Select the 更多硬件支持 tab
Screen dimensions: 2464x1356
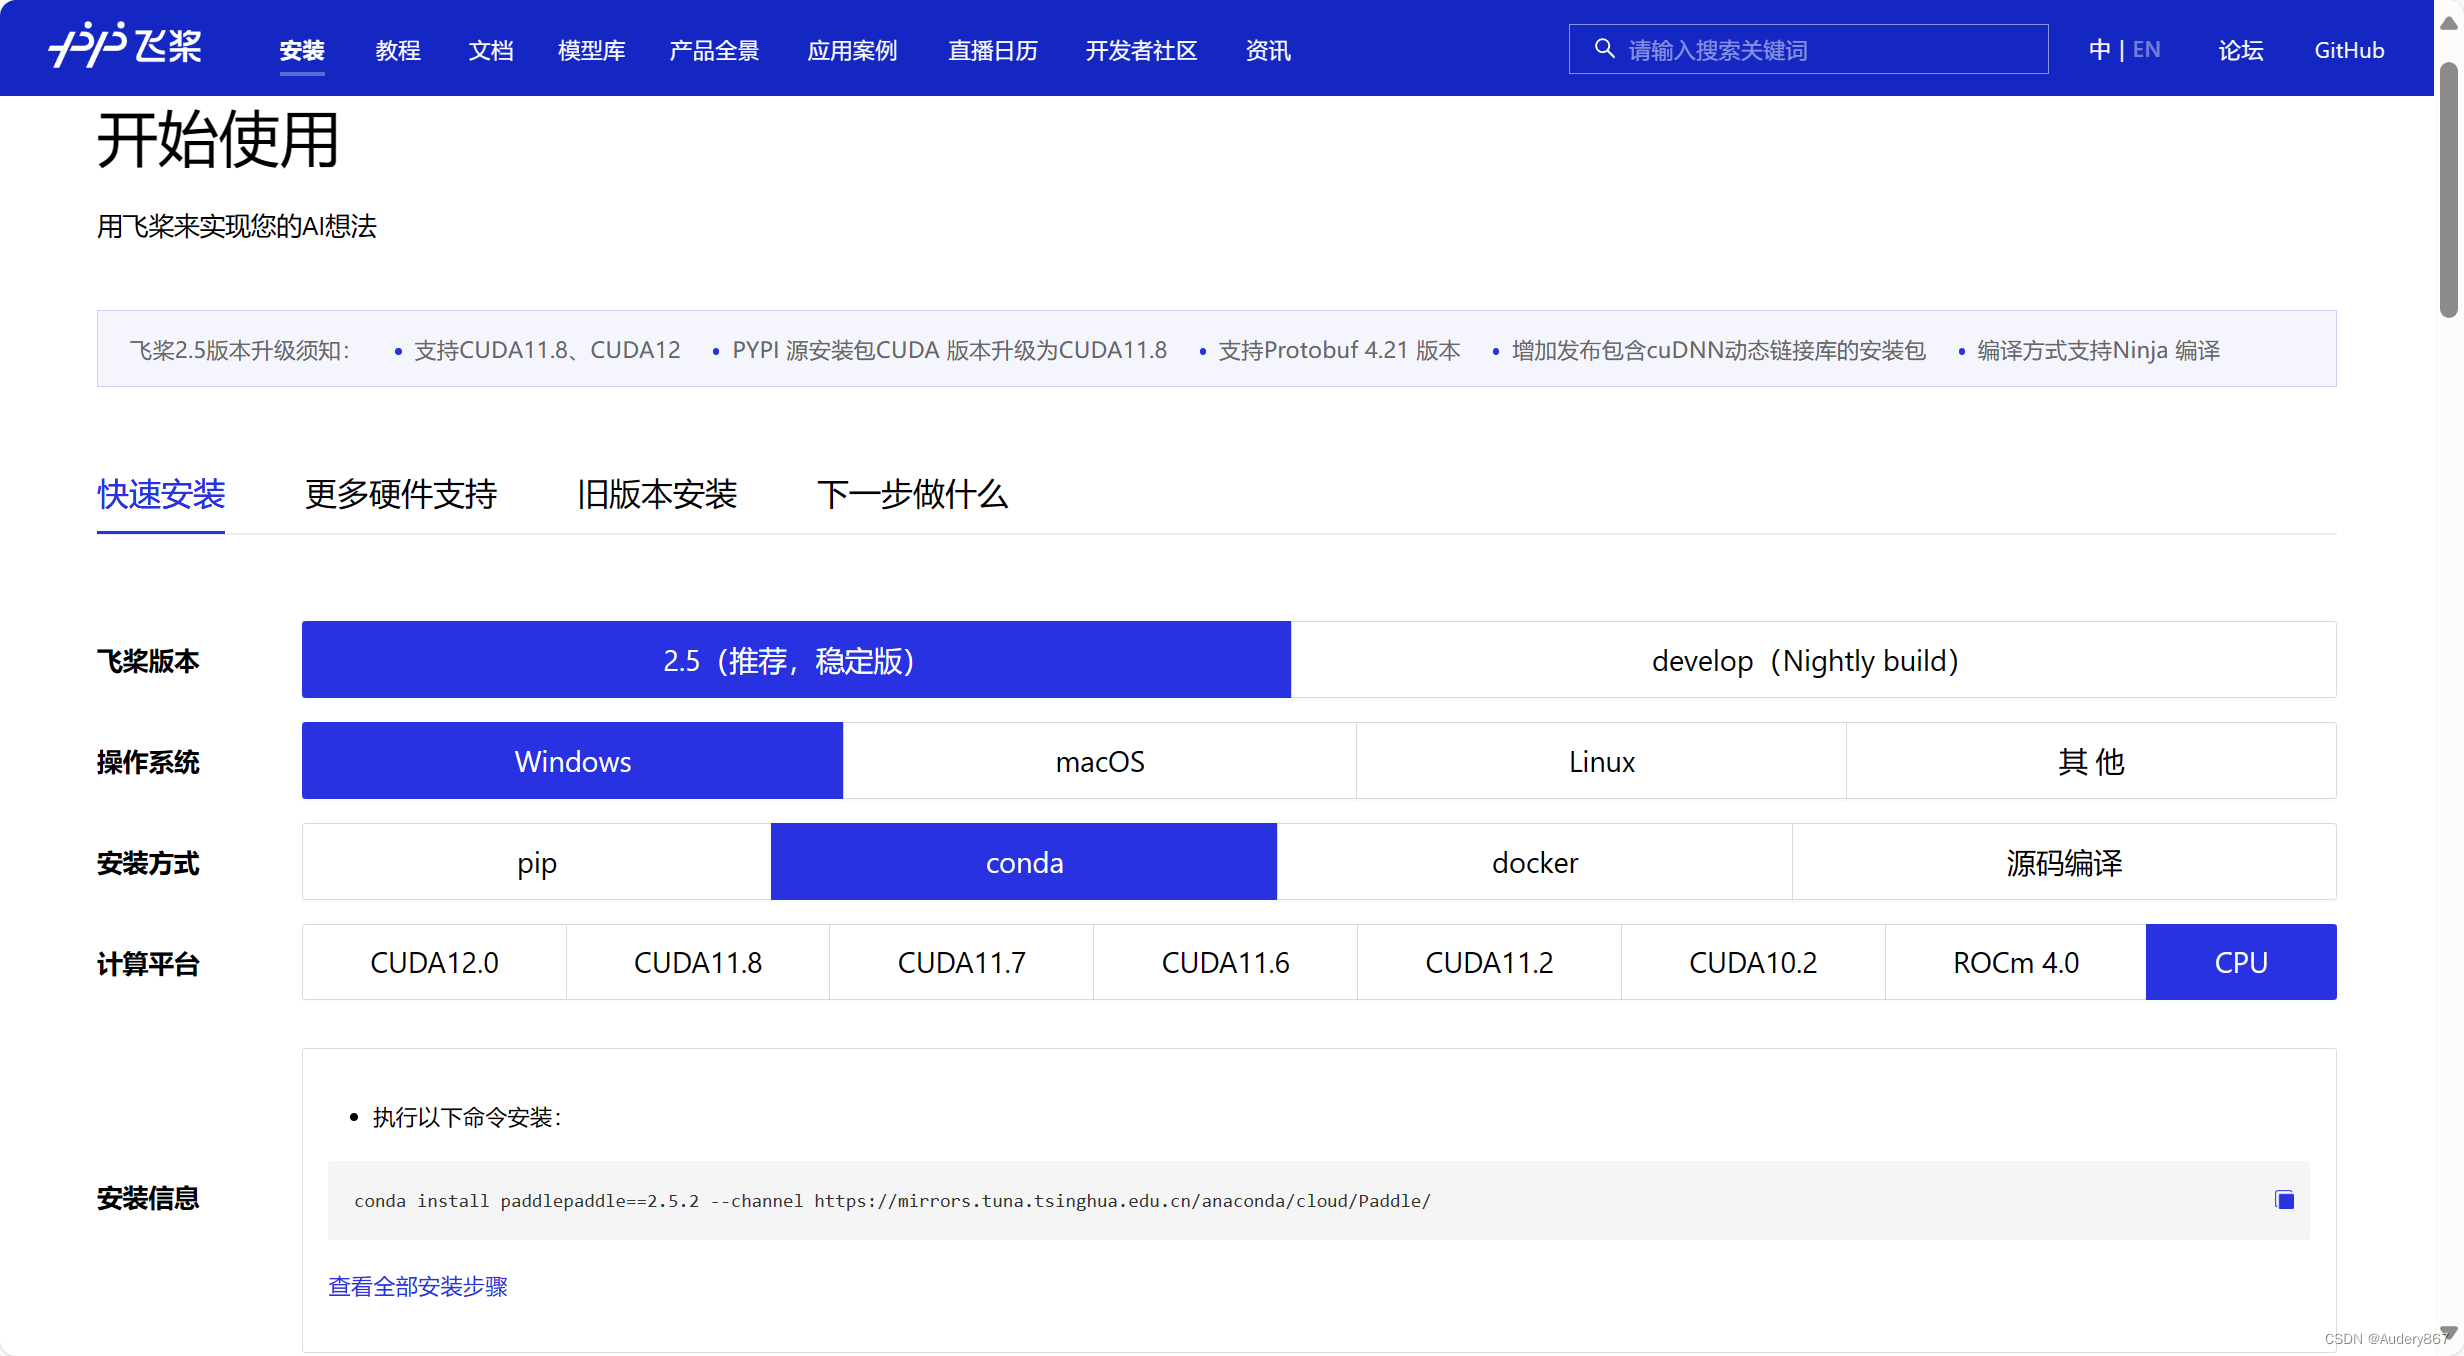point(401,494)
